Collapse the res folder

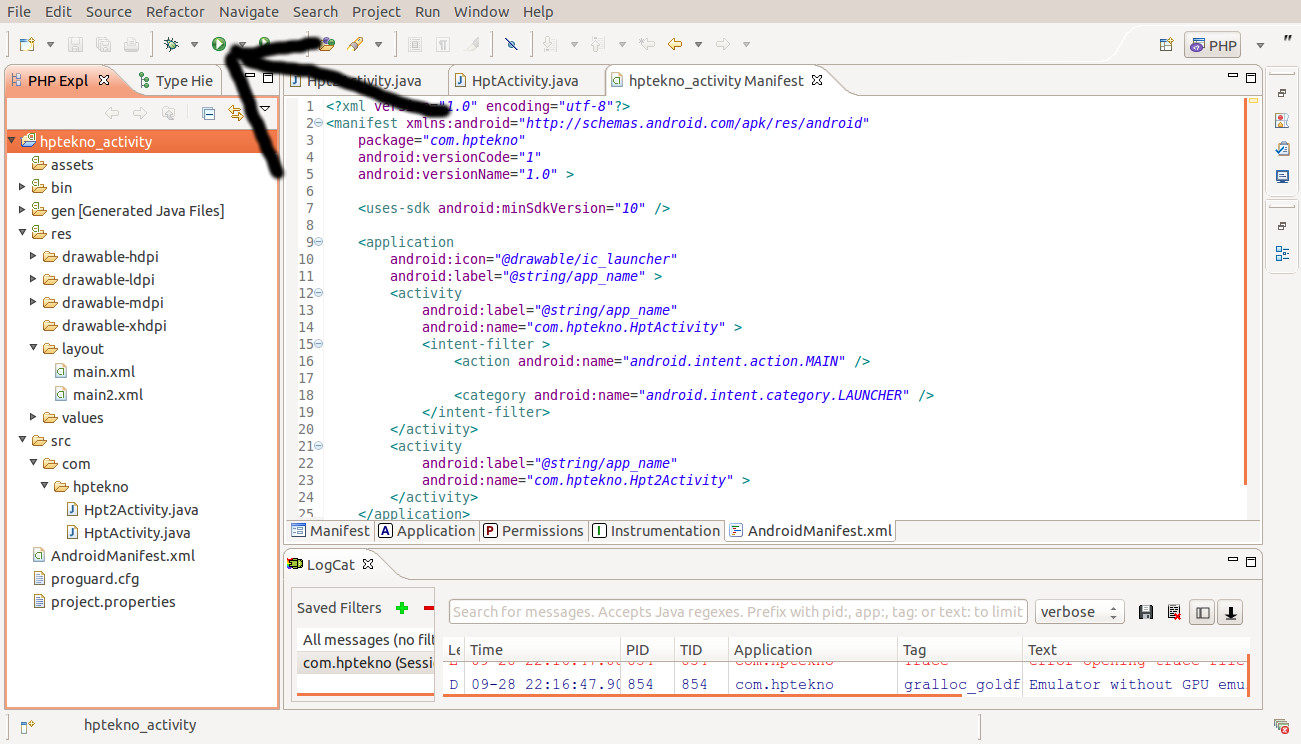coord(23,233)
